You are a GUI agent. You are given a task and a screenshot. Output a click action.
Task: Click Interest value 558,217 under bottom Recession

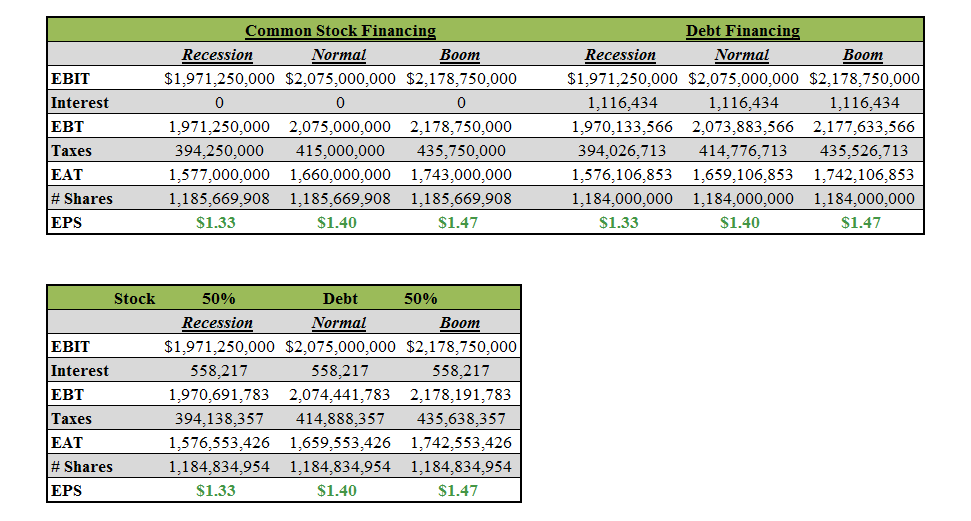pyautogui.click(x=217, y=371)
